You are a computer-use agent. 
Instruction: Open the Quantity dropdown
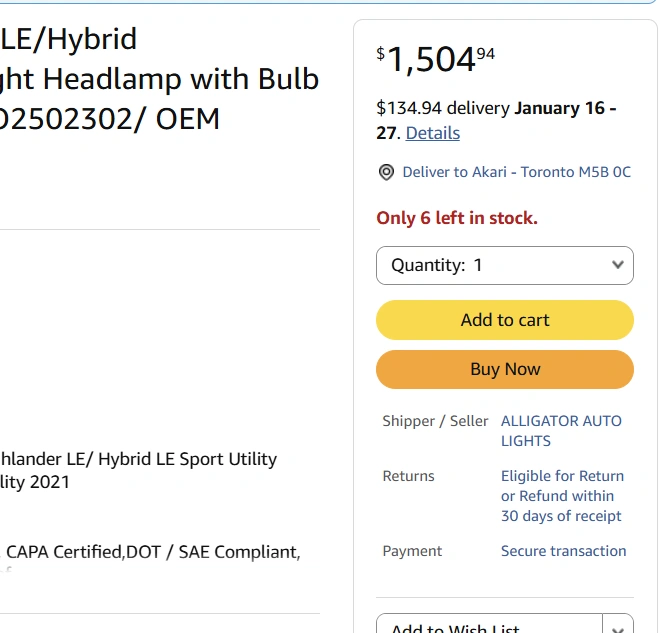coord(505,265)
